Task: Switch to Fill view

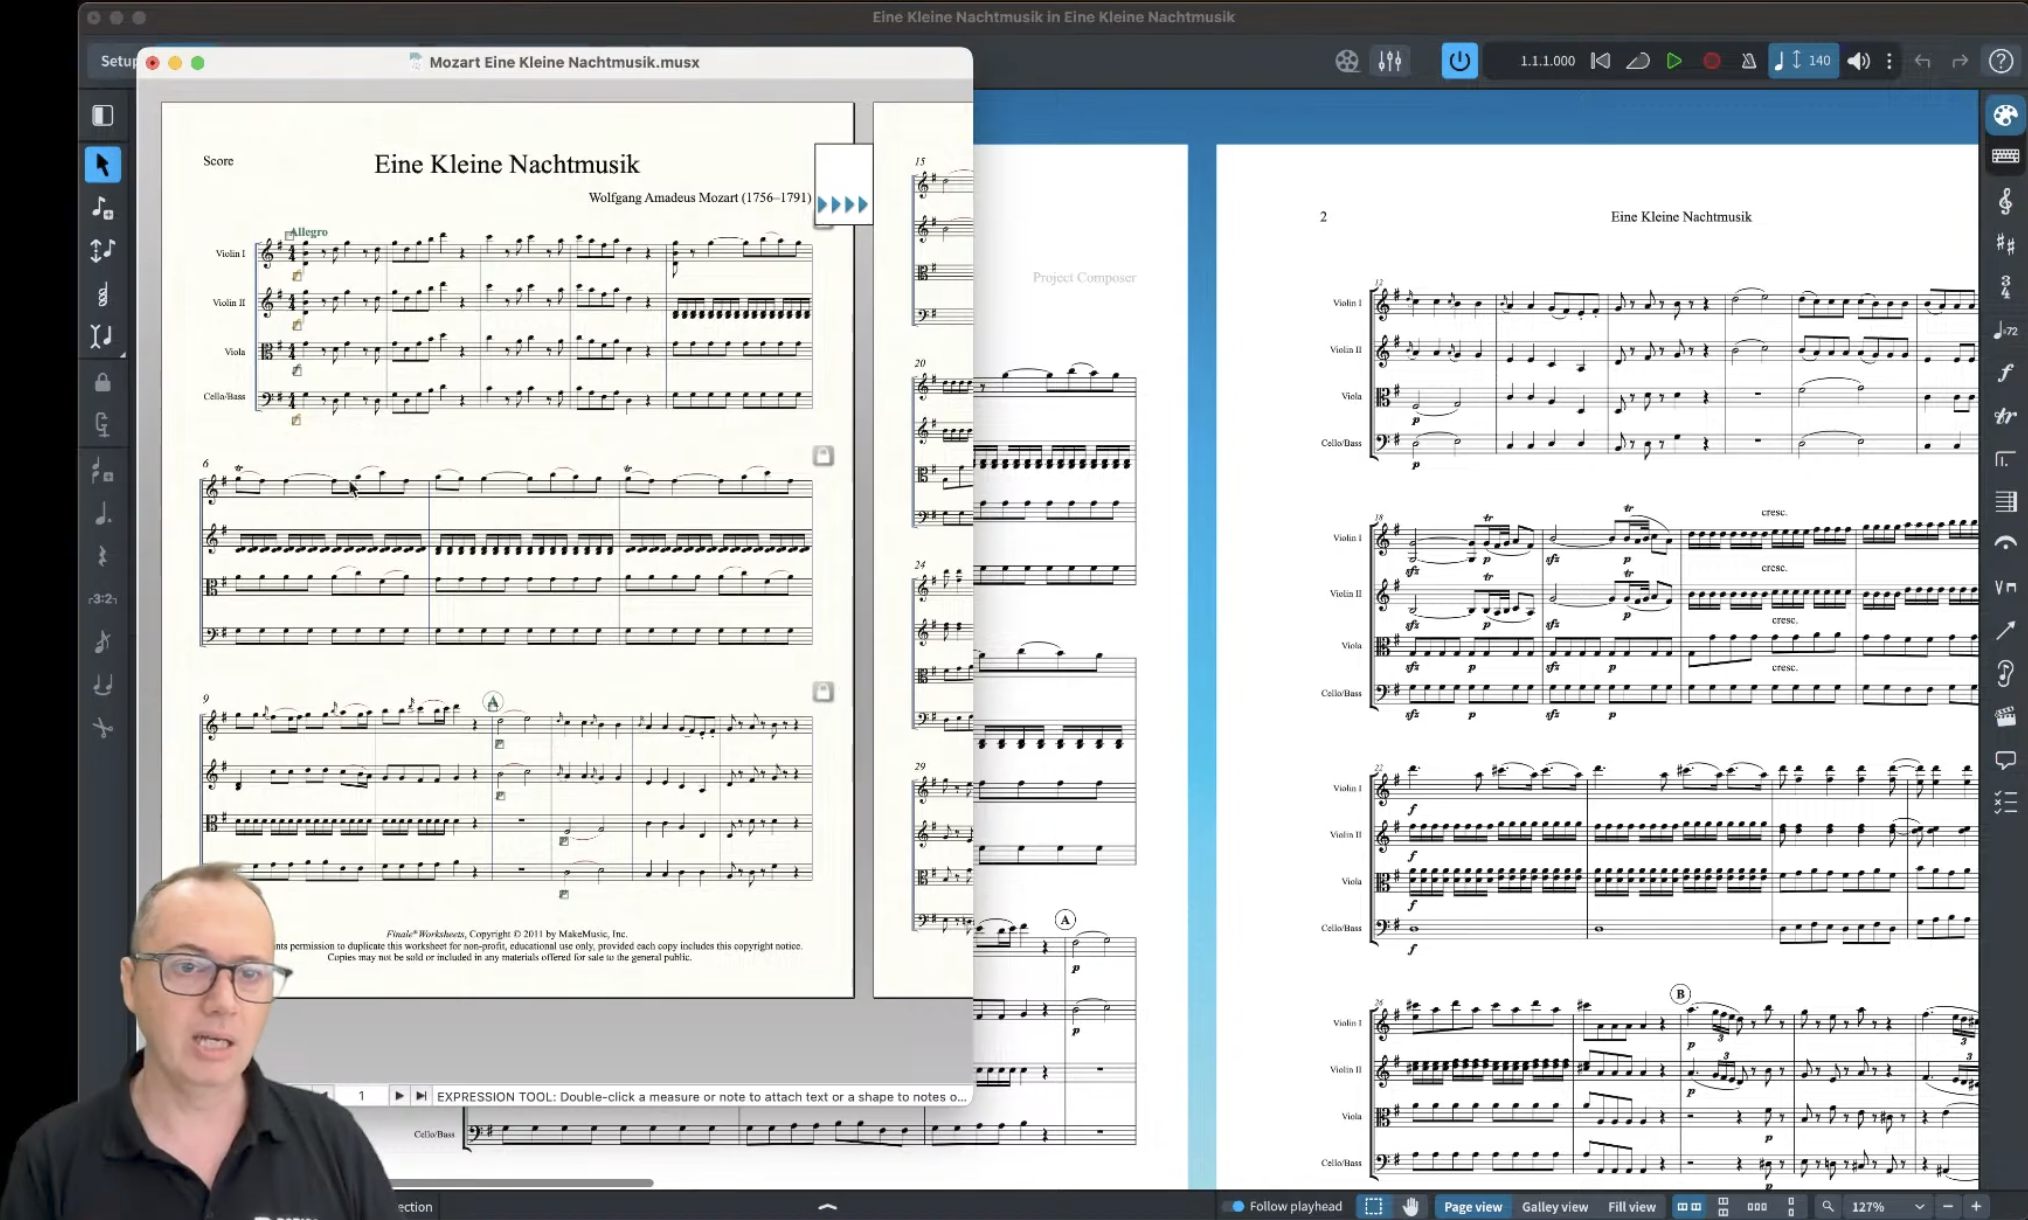Action: tap(1631, 1207)
